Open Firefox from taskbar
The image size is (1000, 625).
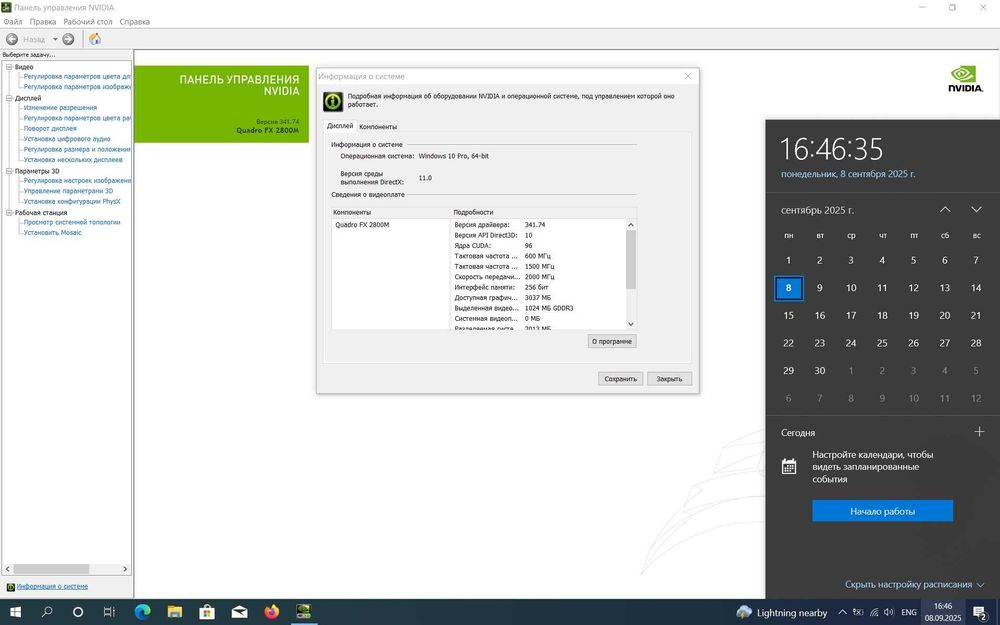click(272, 612)
